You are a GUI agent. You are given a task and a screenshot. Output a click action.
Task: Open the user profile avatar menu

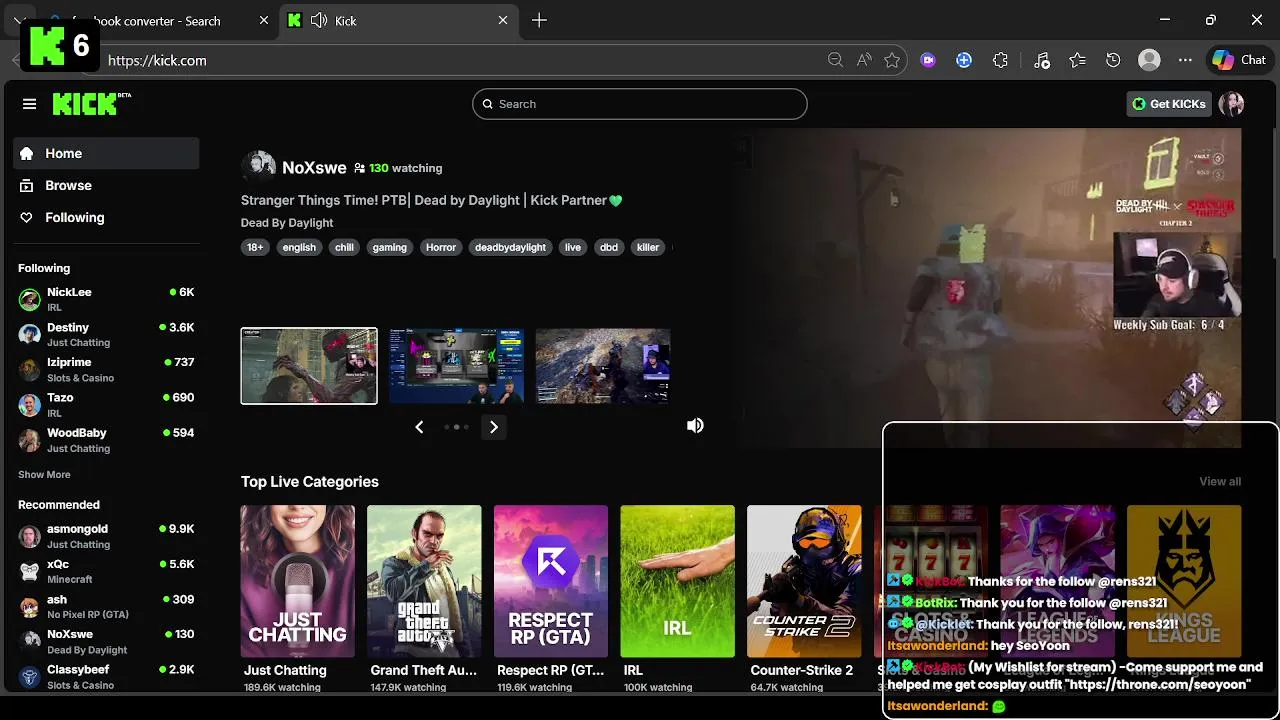coord(1231,104)
